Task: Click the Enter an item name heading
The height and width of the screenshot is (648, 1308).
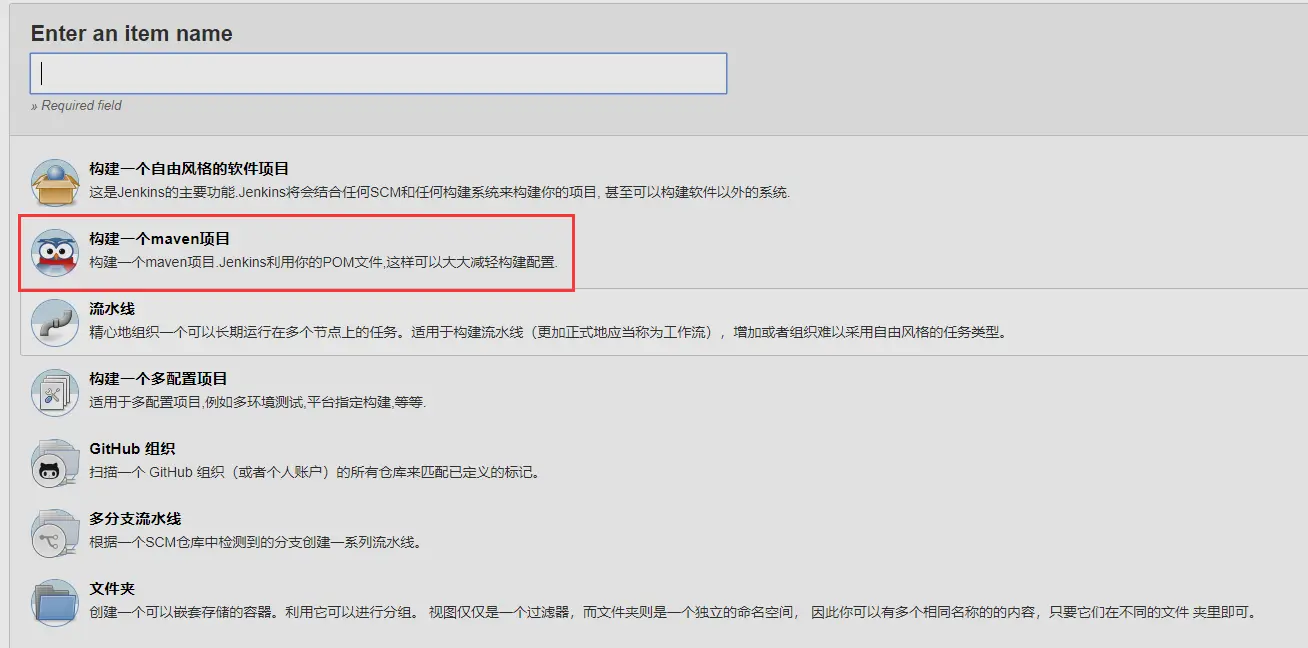Action: (x=131, y=33)
